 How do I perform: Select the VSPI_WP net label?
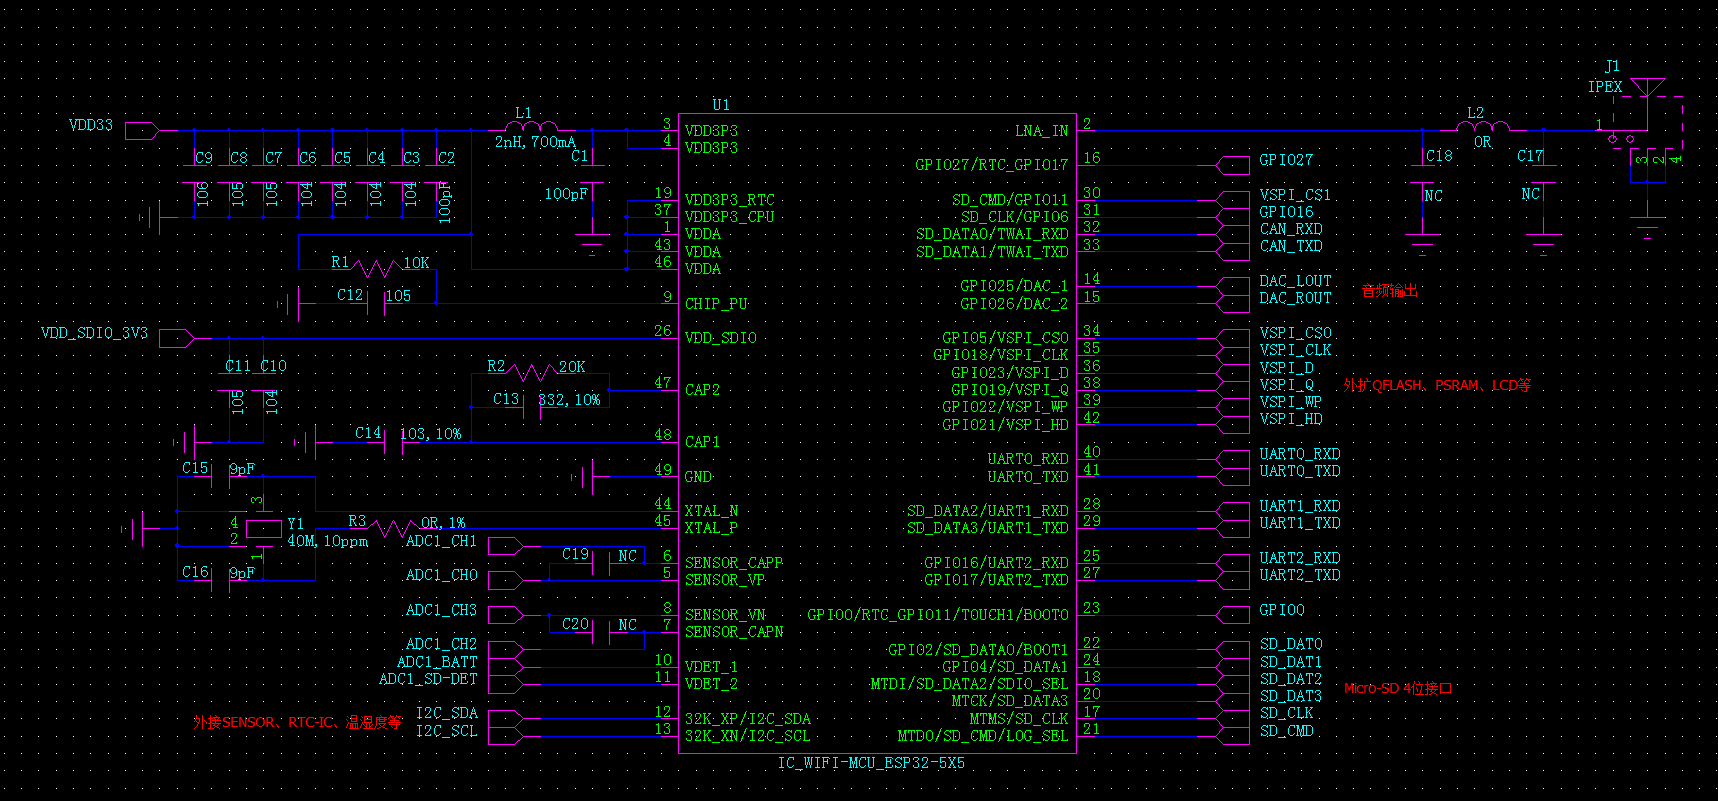[1291, 402]
